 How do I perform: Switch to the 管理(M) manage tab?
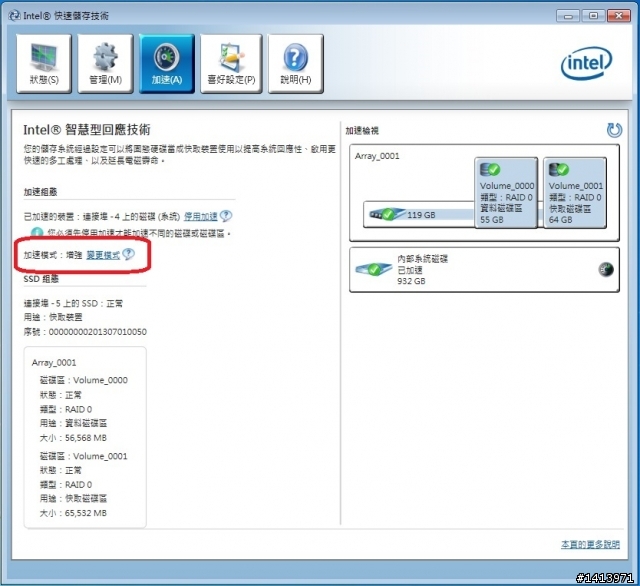[105, 64]
